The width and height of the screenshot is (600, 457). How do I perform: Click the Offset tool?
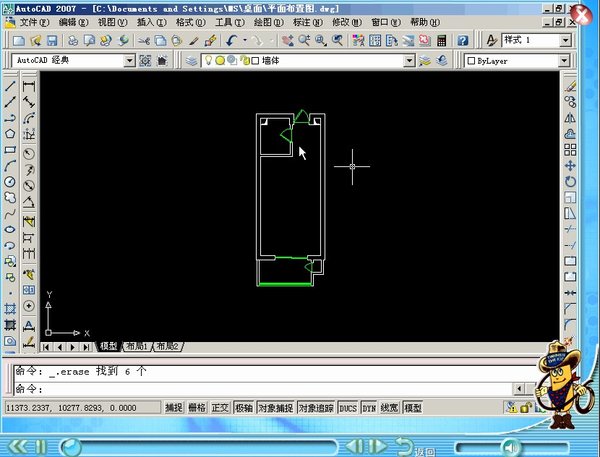(570, 134)
